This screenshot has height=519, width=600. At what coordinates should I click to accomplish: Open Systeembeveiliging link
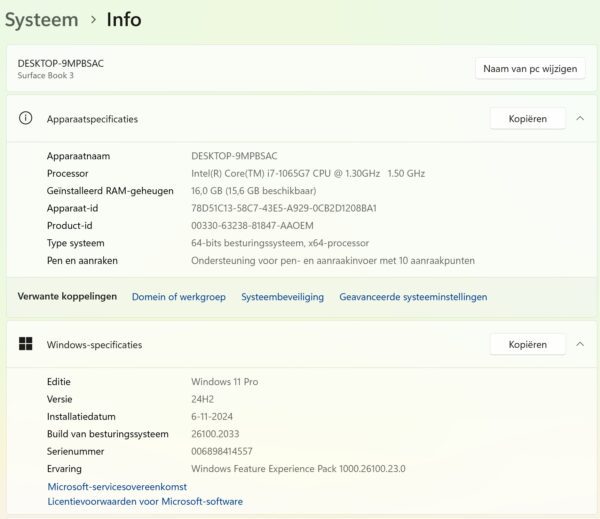(x=282, y=297)
